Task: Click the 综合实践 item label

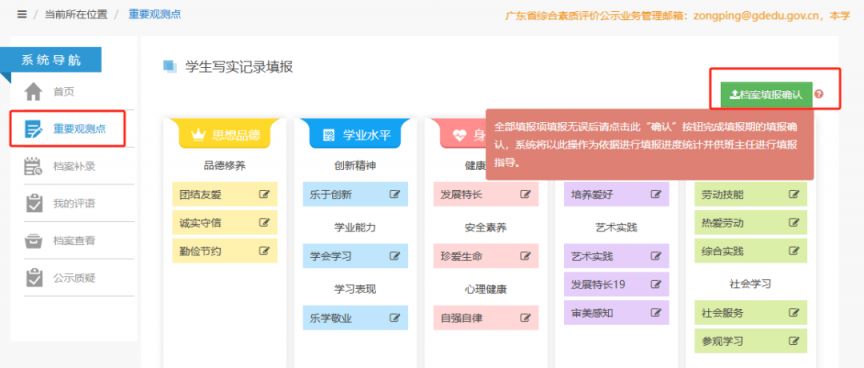Action: tap(722, 251)
